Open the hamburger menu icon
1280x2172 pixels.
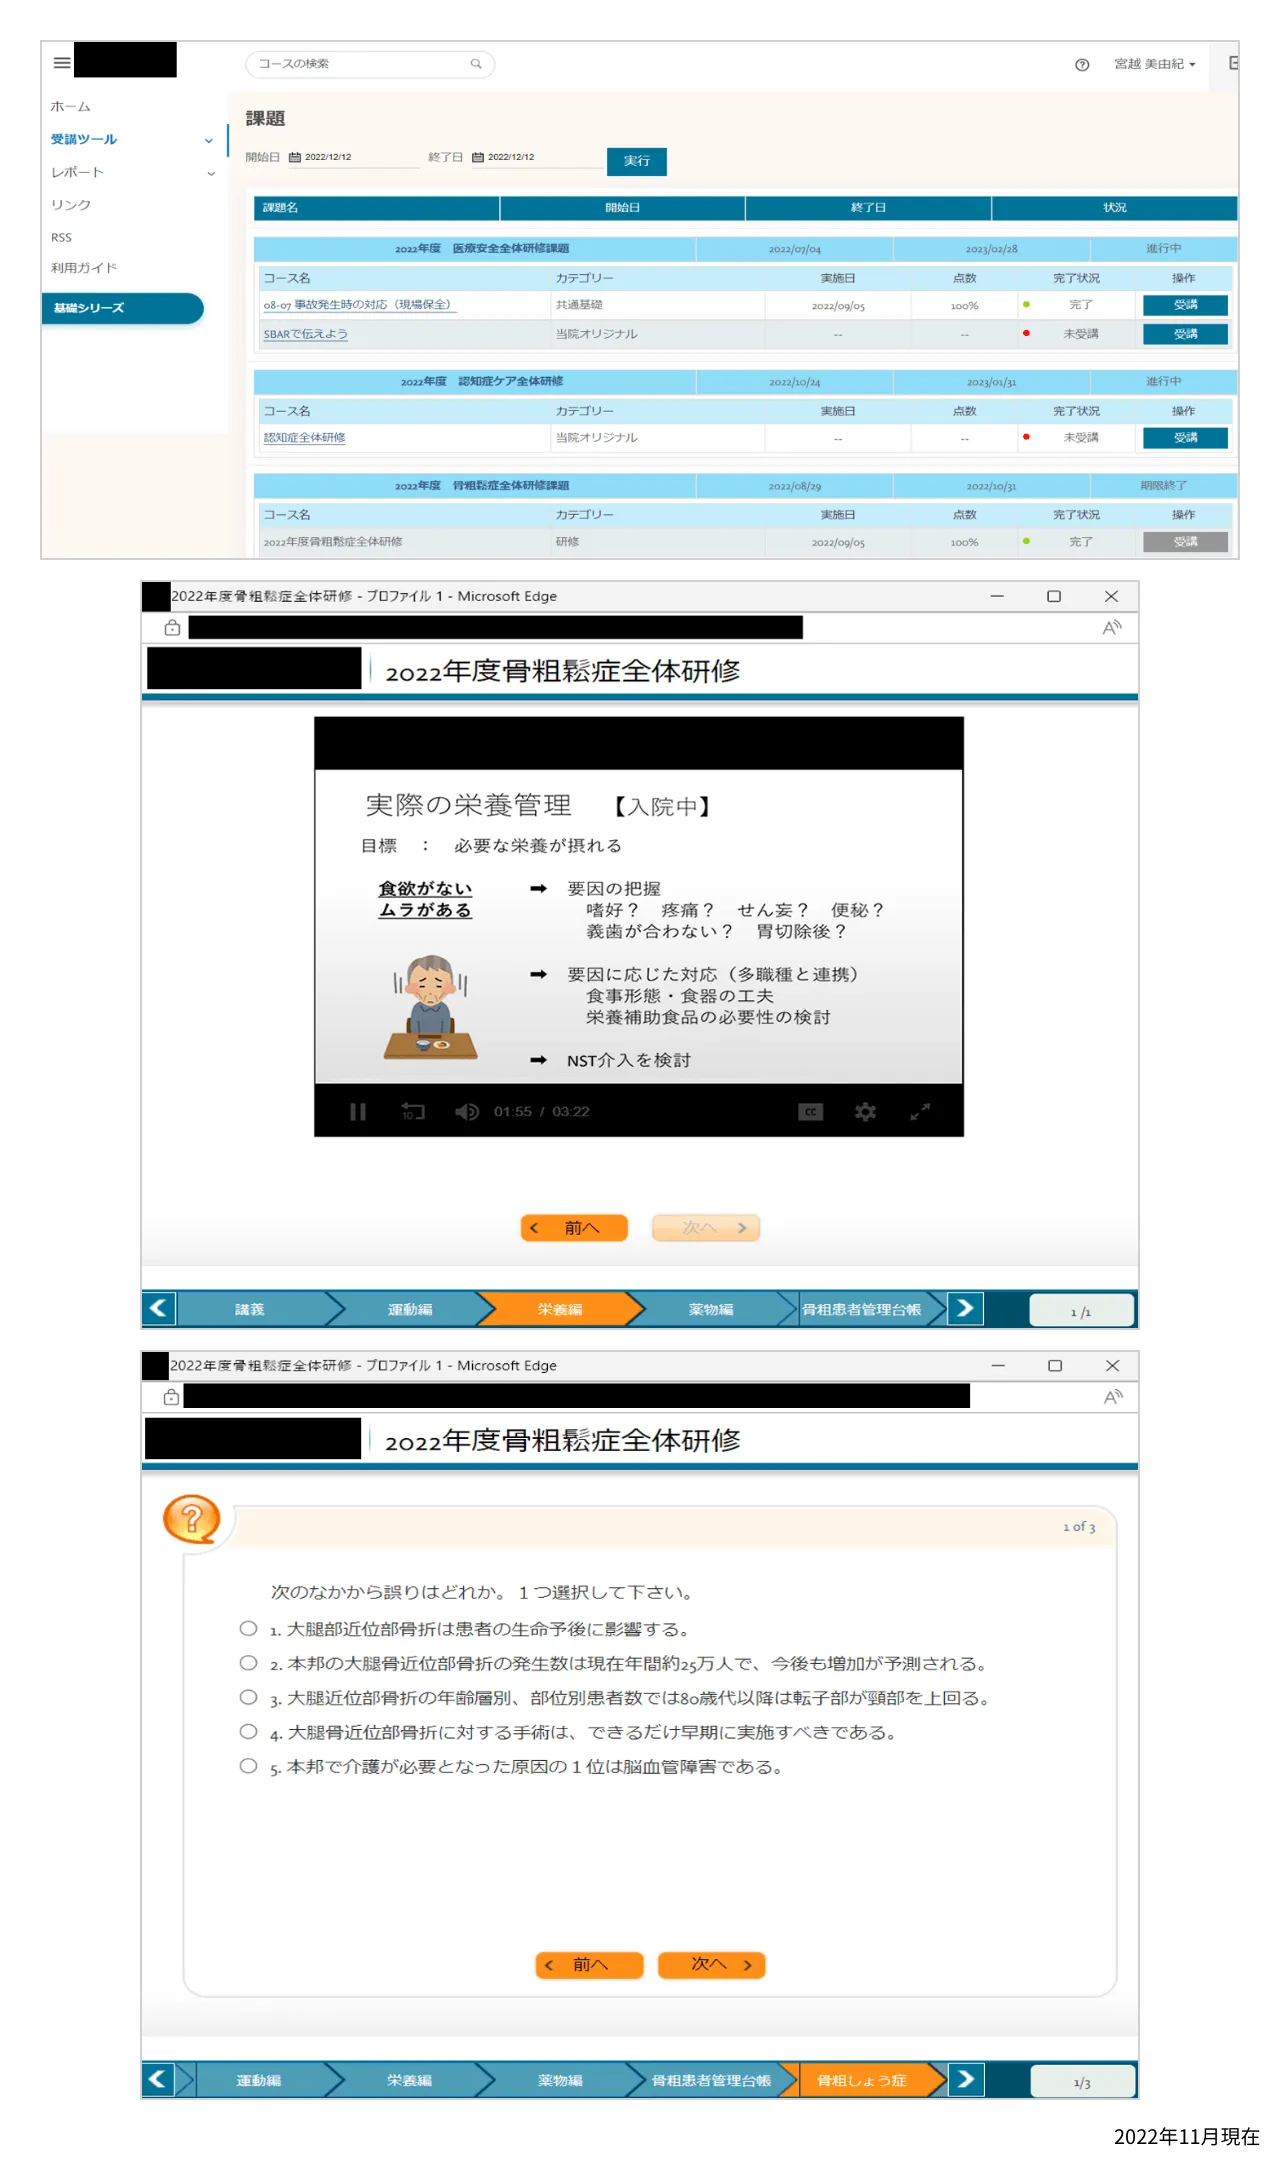62,63
